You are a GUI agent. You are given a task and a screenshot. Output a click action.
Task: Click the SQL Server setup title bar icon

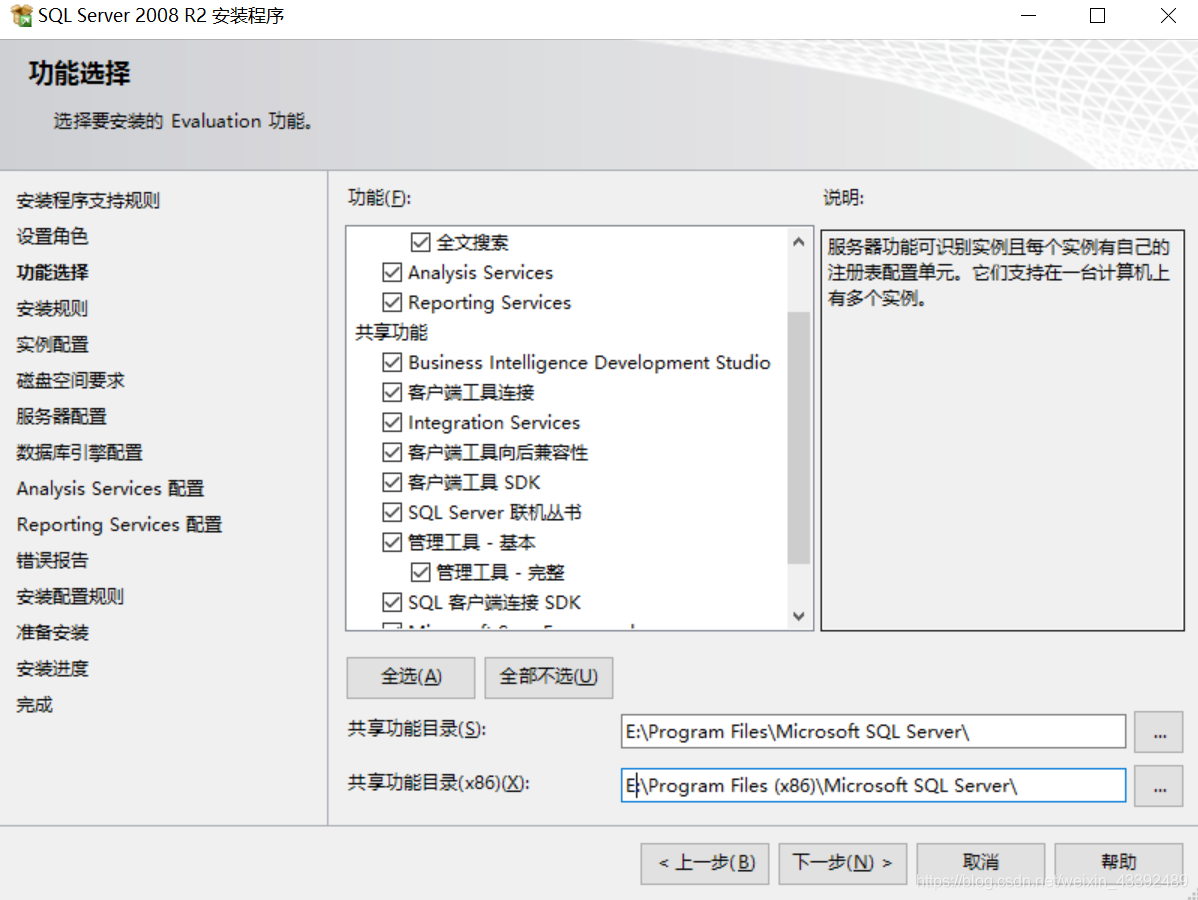pyautogui.click(x=21, y=15)
